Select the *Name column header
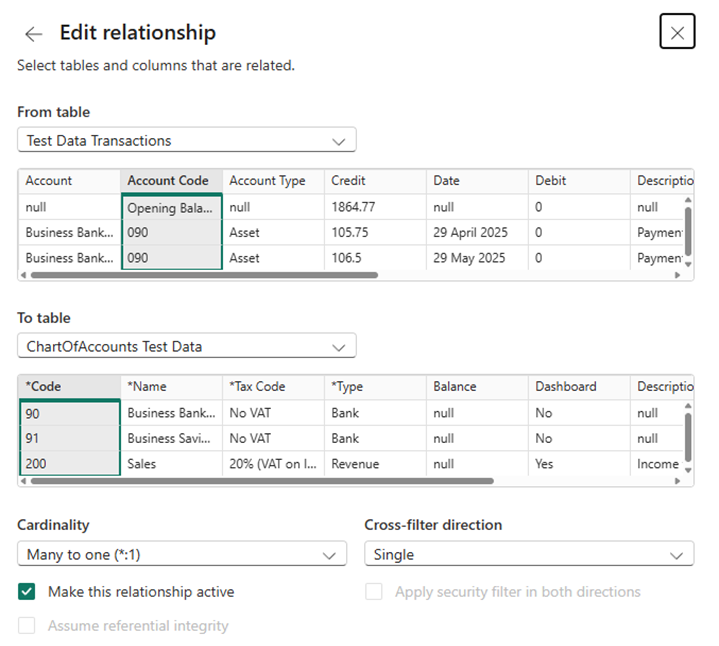Viewport: 719px width, 646px height. 170,387
